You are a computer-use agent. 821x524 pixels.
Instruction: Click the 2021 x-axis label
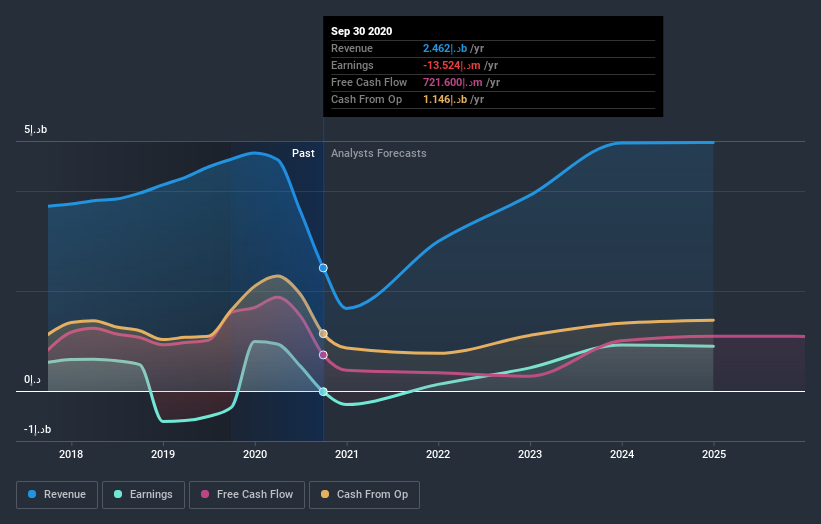[347, 454]
